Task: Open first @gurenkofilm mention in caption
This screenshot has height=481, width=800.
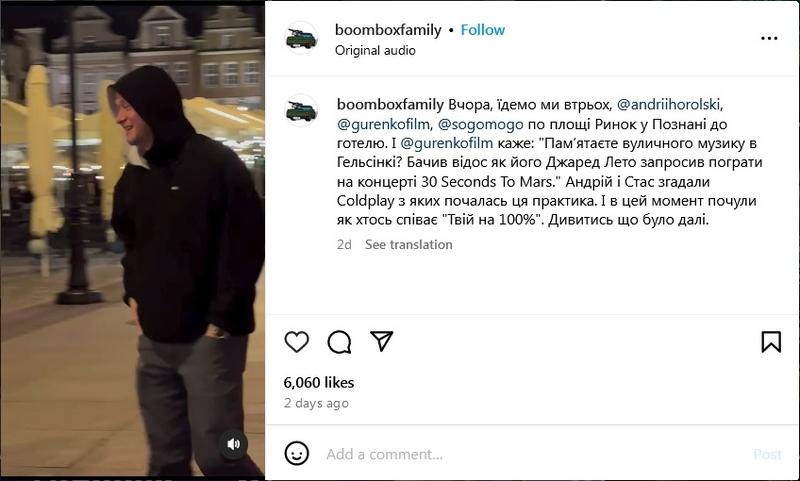Action: pyautogui.click(x=383, y=124)
